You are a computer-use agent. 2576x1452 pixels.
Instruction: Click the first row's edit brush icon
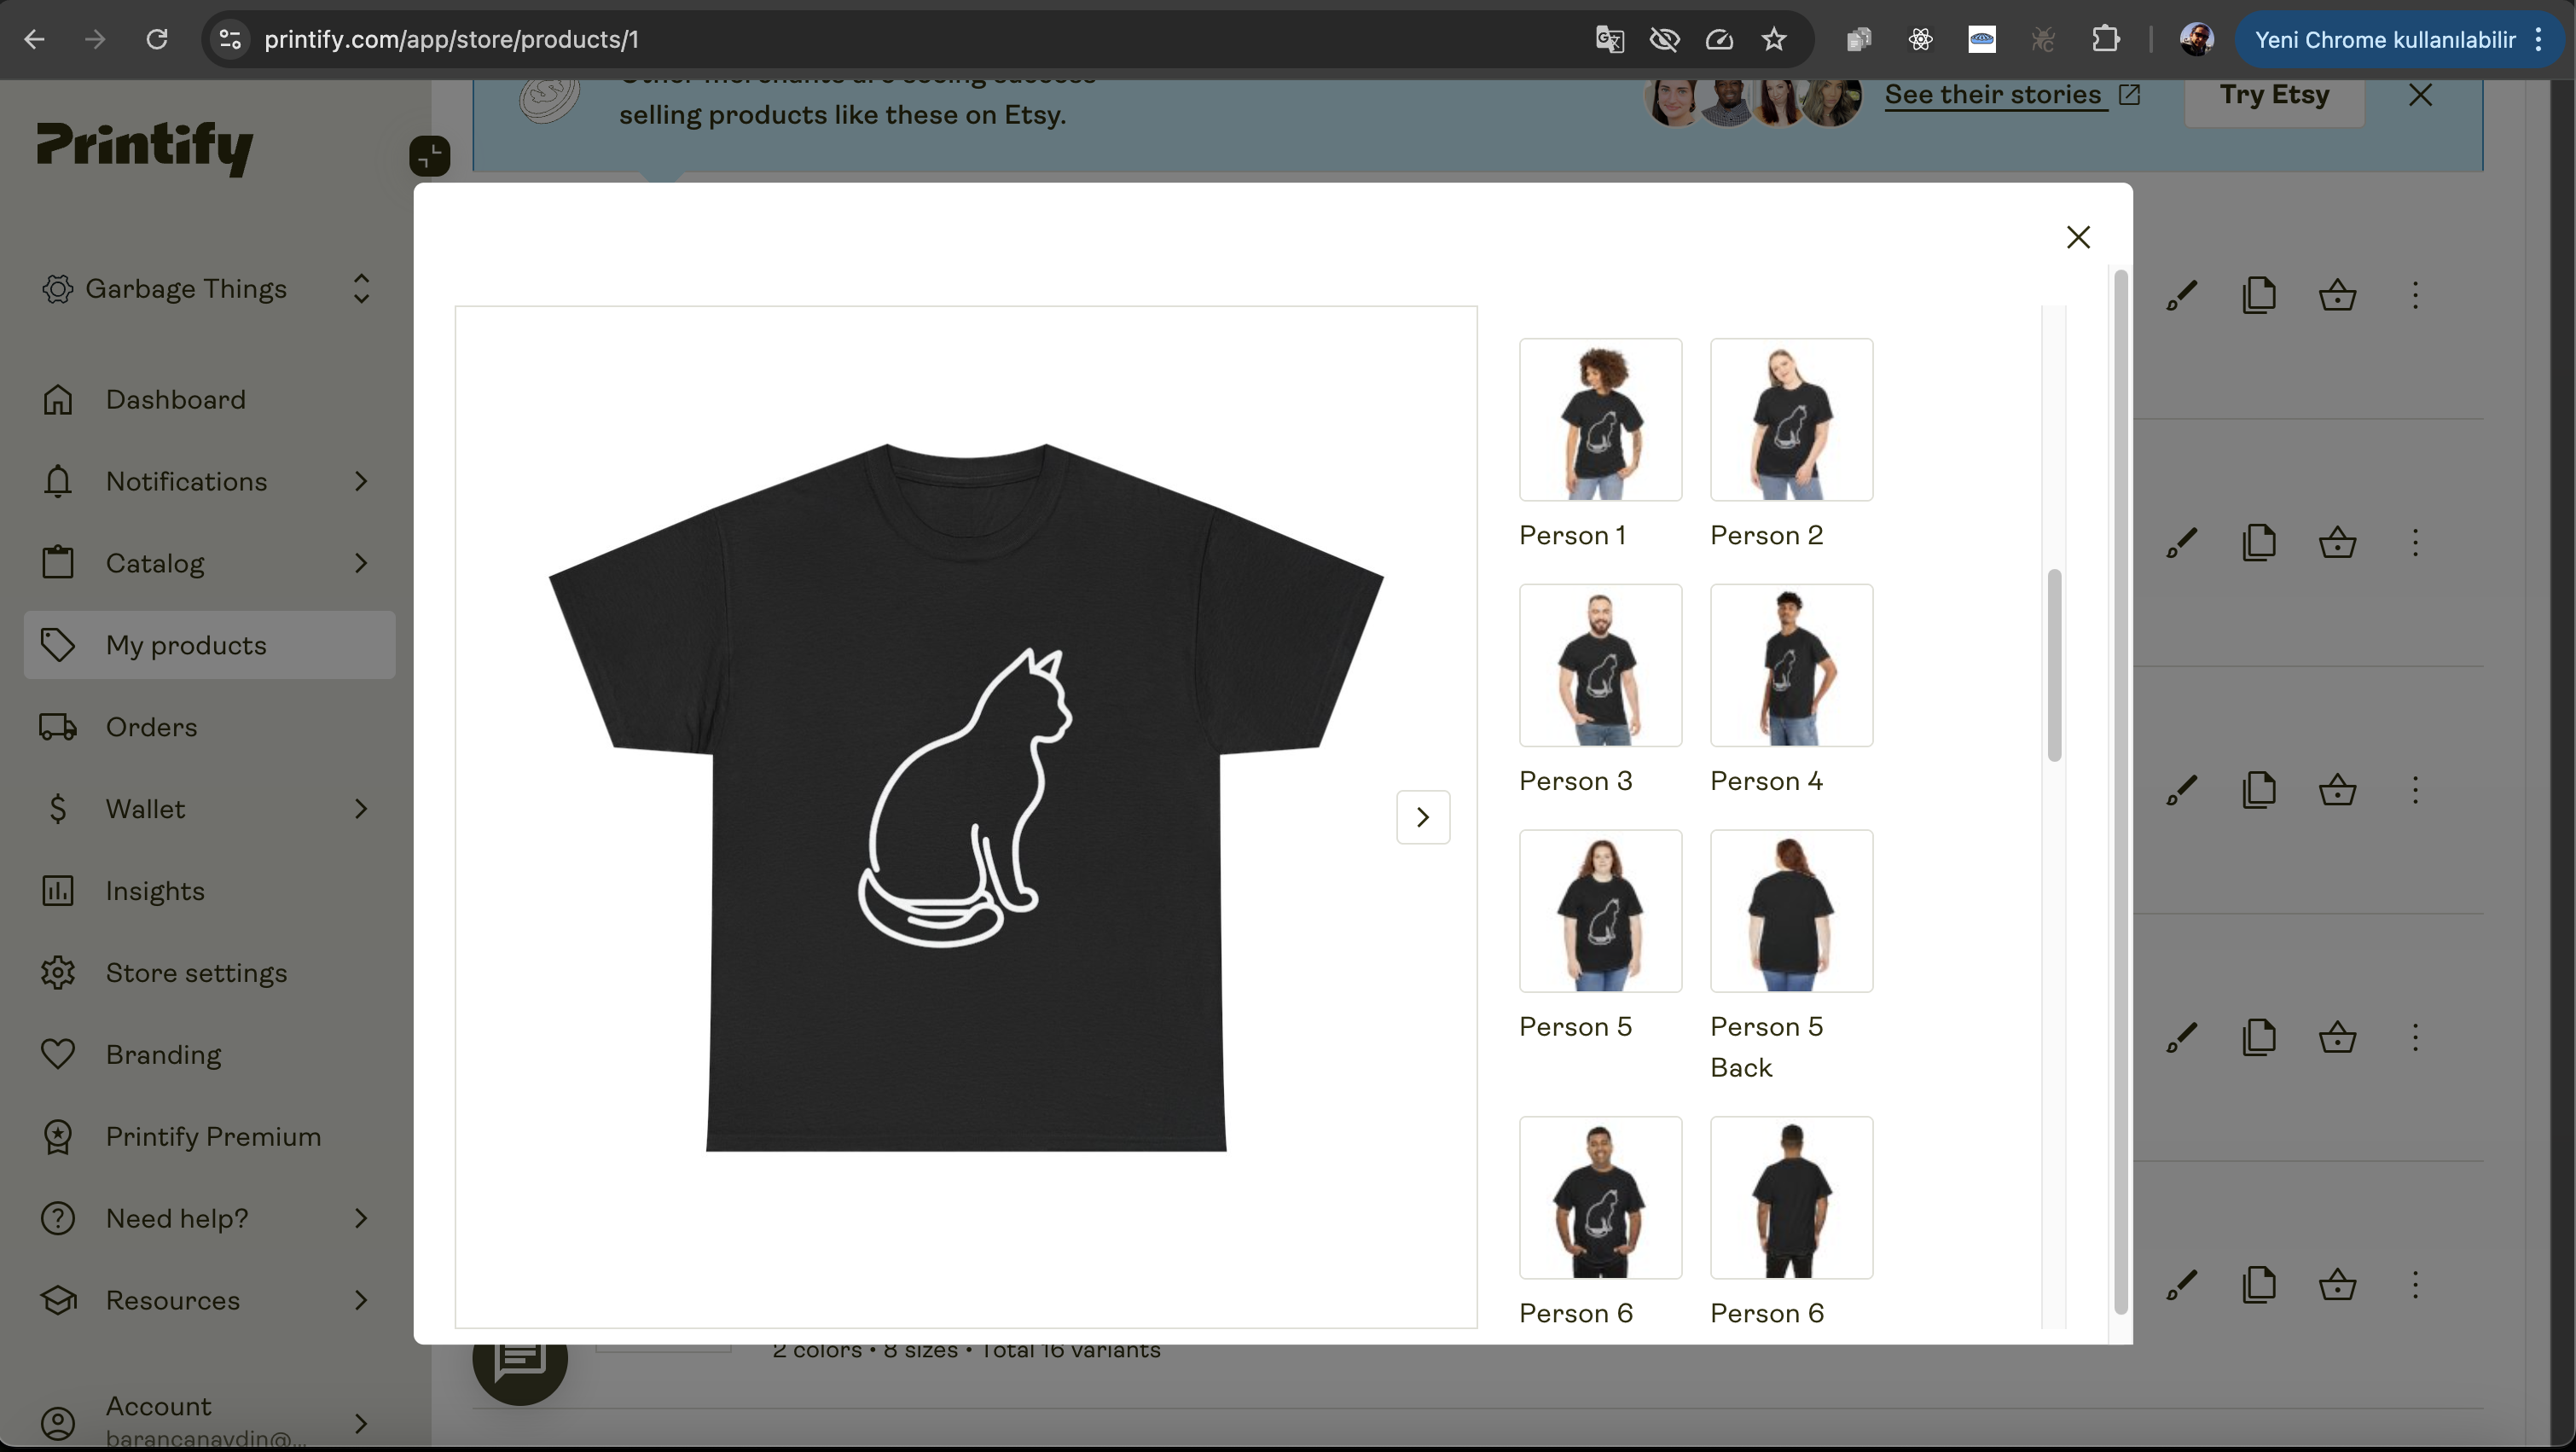(2181, 295)
